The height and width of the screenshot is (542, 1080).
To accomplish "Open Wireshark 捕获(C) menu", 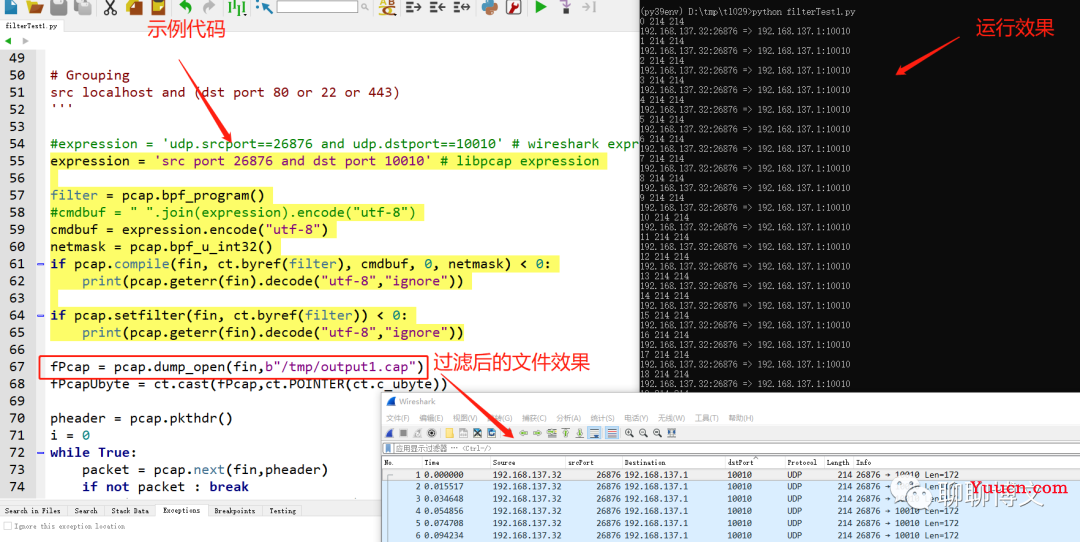I will (x=534, y=418).
